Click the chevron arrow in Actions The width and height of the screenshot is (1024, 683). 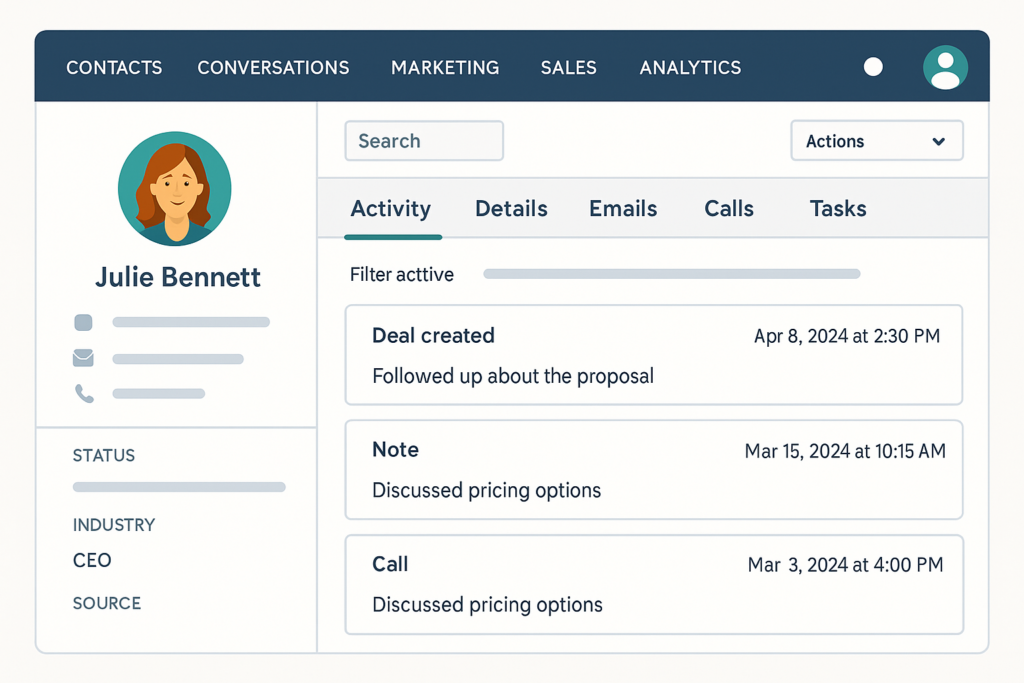pos(938,141)
